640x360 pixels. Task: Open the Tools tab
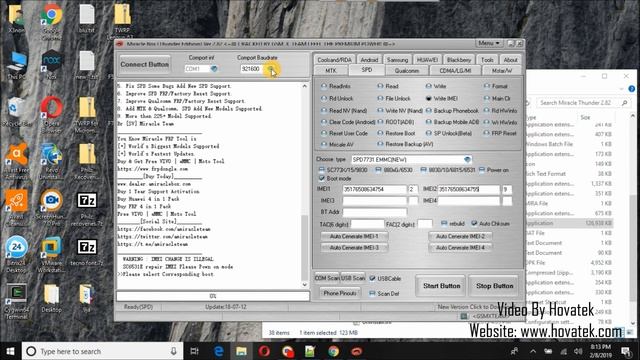(487, 60)
